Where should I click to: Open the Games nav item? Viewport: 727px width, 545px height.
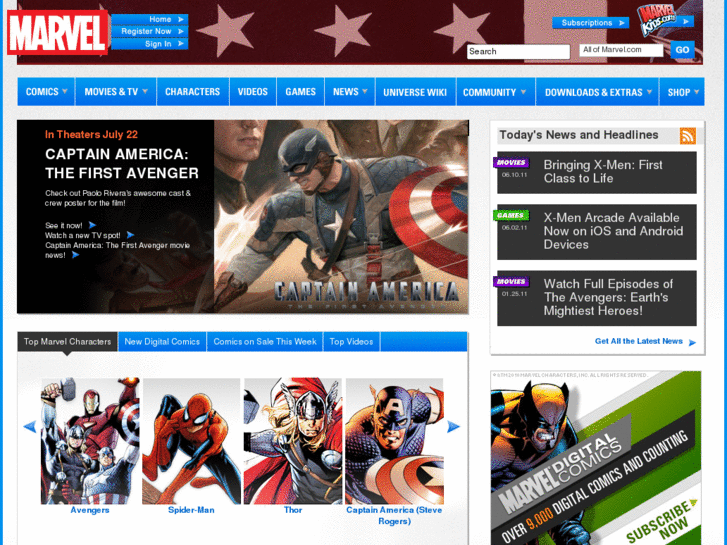click(x=300, y=92)
